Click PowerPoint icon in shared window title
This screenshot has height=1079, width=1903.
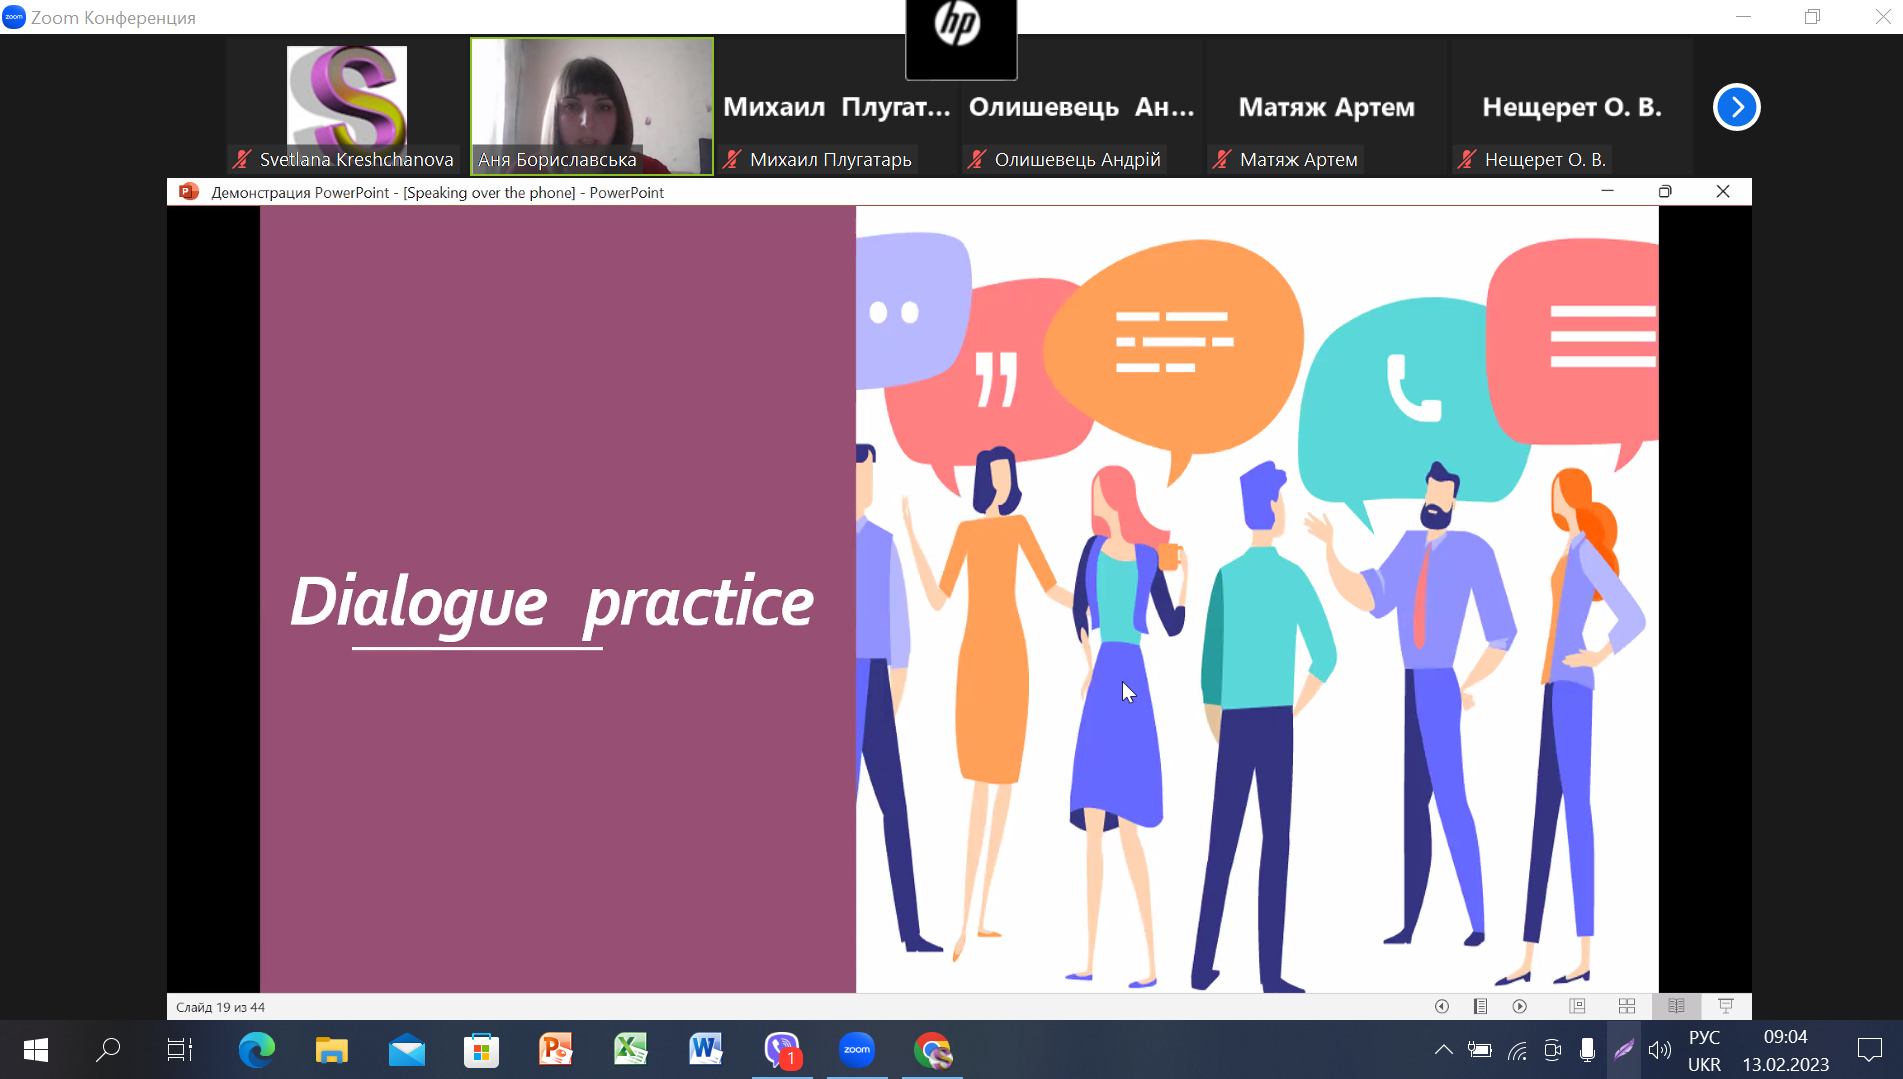pyautogui.click(x=188, y=192)
